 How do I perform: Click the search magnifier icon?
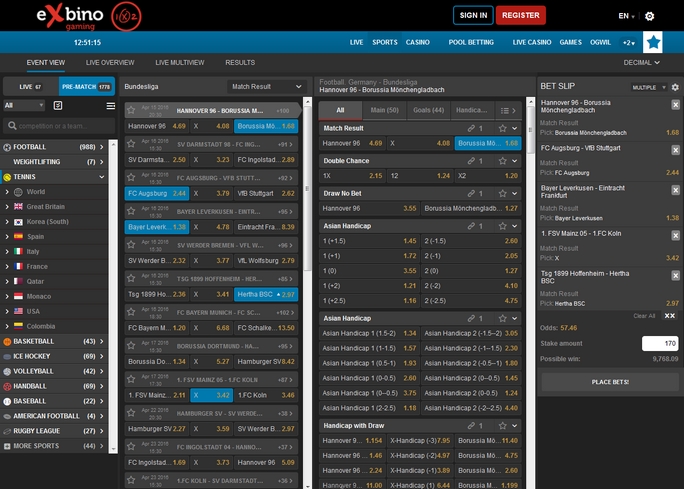[12, 126]
